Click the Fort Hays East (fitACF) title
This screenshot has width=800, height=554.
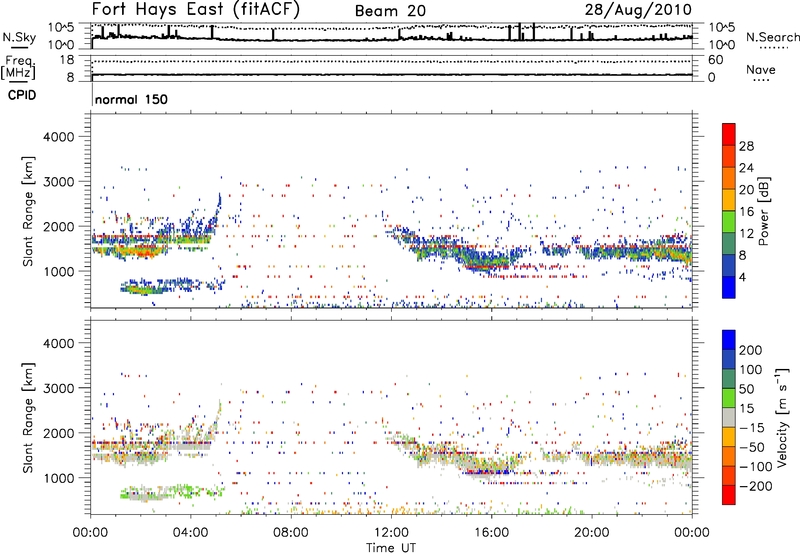point(196,9)
